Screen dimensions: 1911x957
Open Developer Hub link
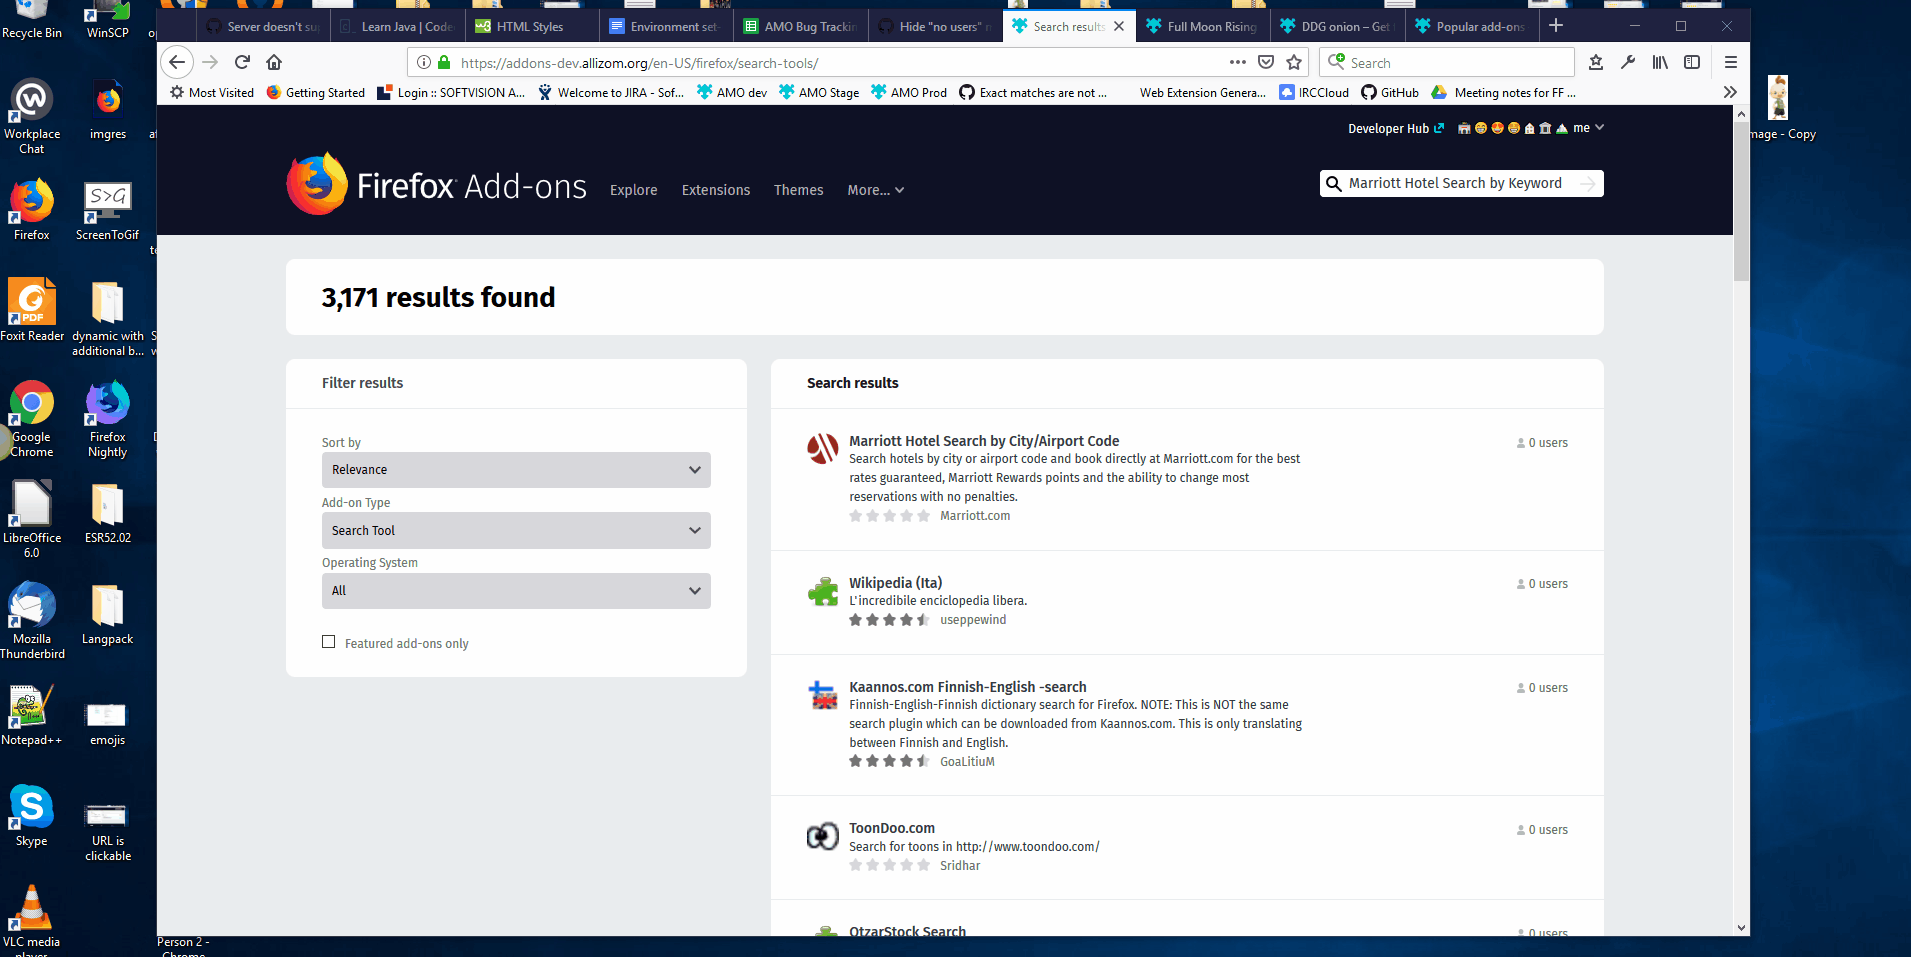(x=1395, y=128)
